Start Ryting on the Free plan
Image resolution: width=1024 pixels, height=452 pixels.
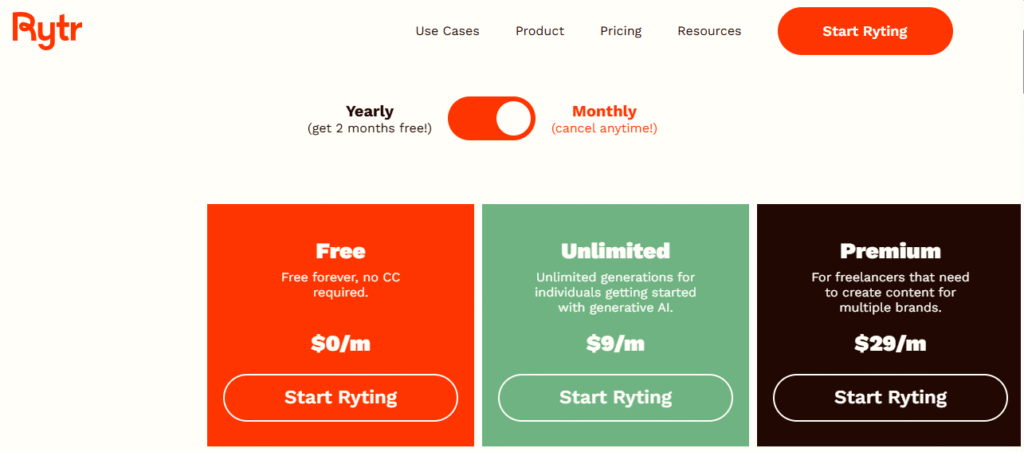(x=340, y=397)
